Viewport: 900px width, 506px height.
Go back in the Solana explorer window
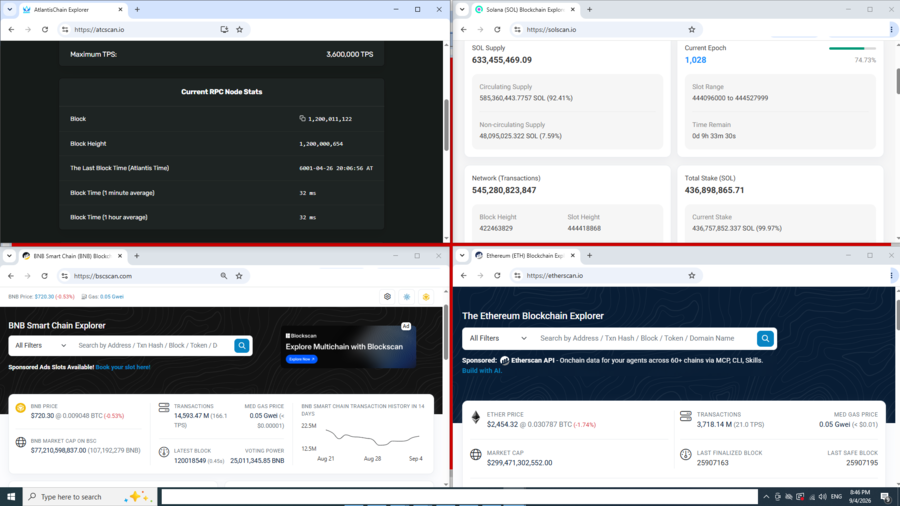pyautogui.click(x=464, y=29)
